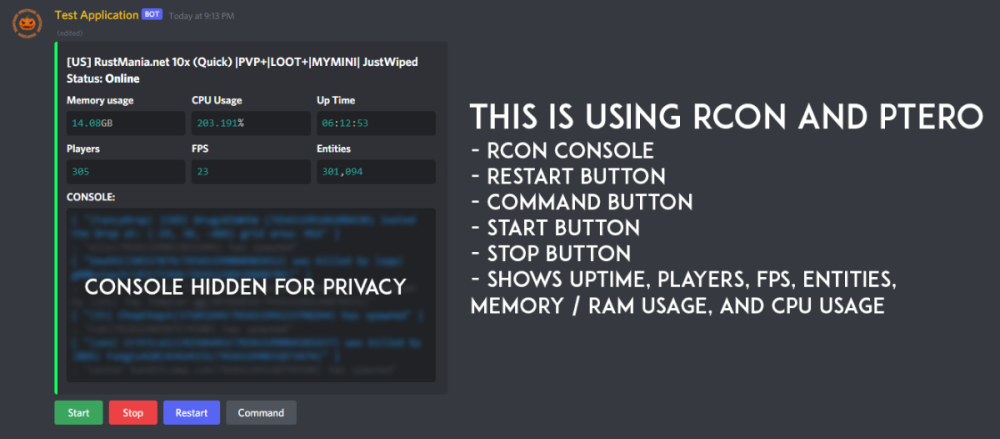Click the CPU Usage heading
Screen dimensions: 1000x439
point(217,100)
